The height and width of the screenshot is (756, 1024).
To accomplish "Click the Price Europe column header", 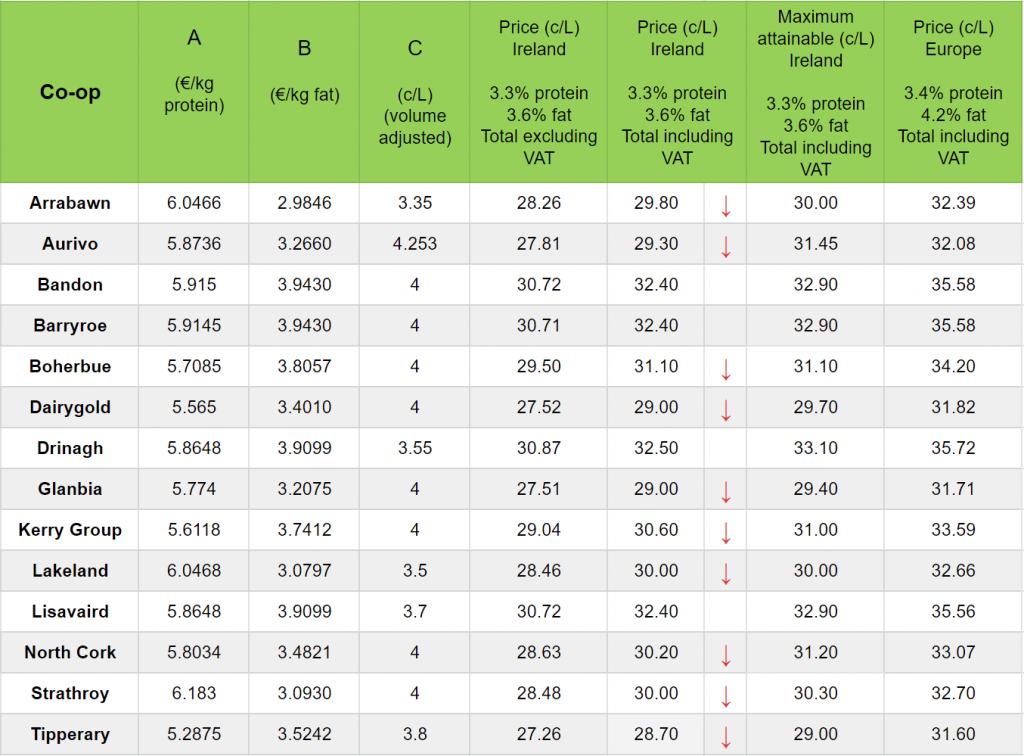I will pyautogui.click(x=953, y=92).
